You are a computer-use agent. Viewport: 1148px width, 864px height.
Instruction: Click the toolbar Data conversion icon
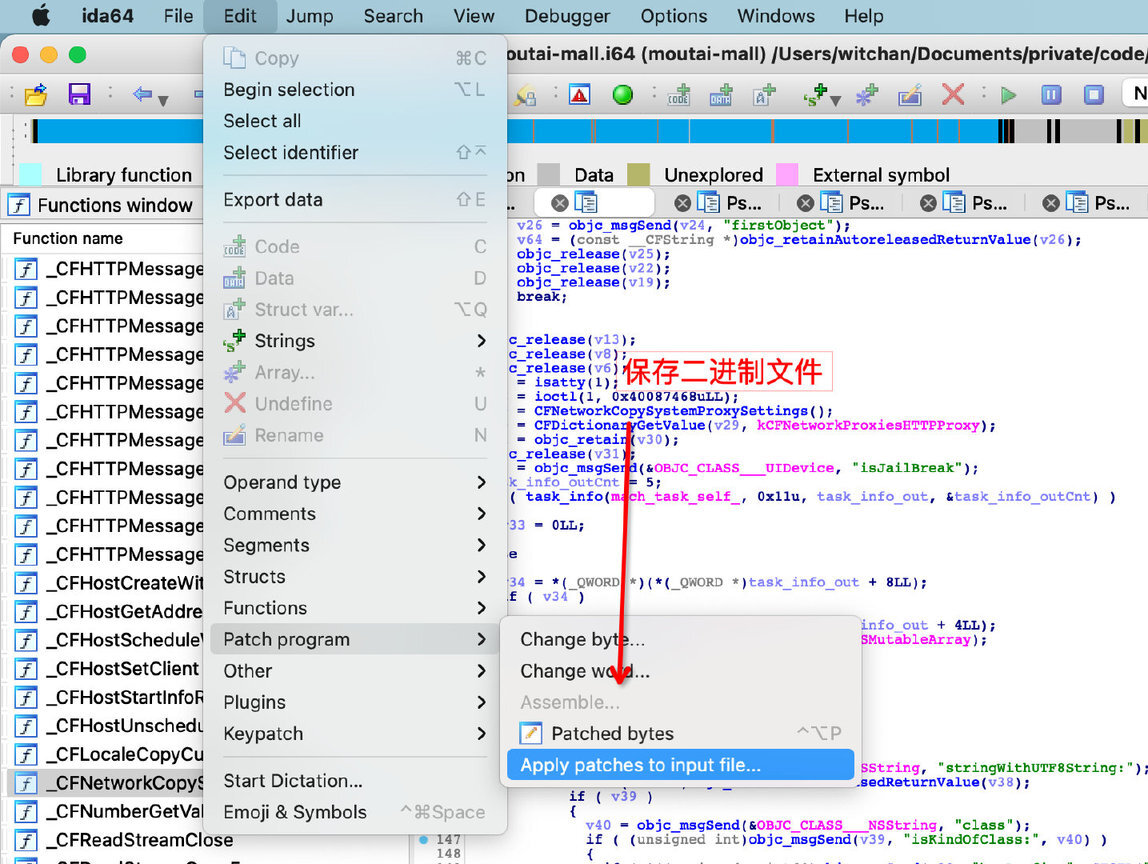[x=720, y=94]
